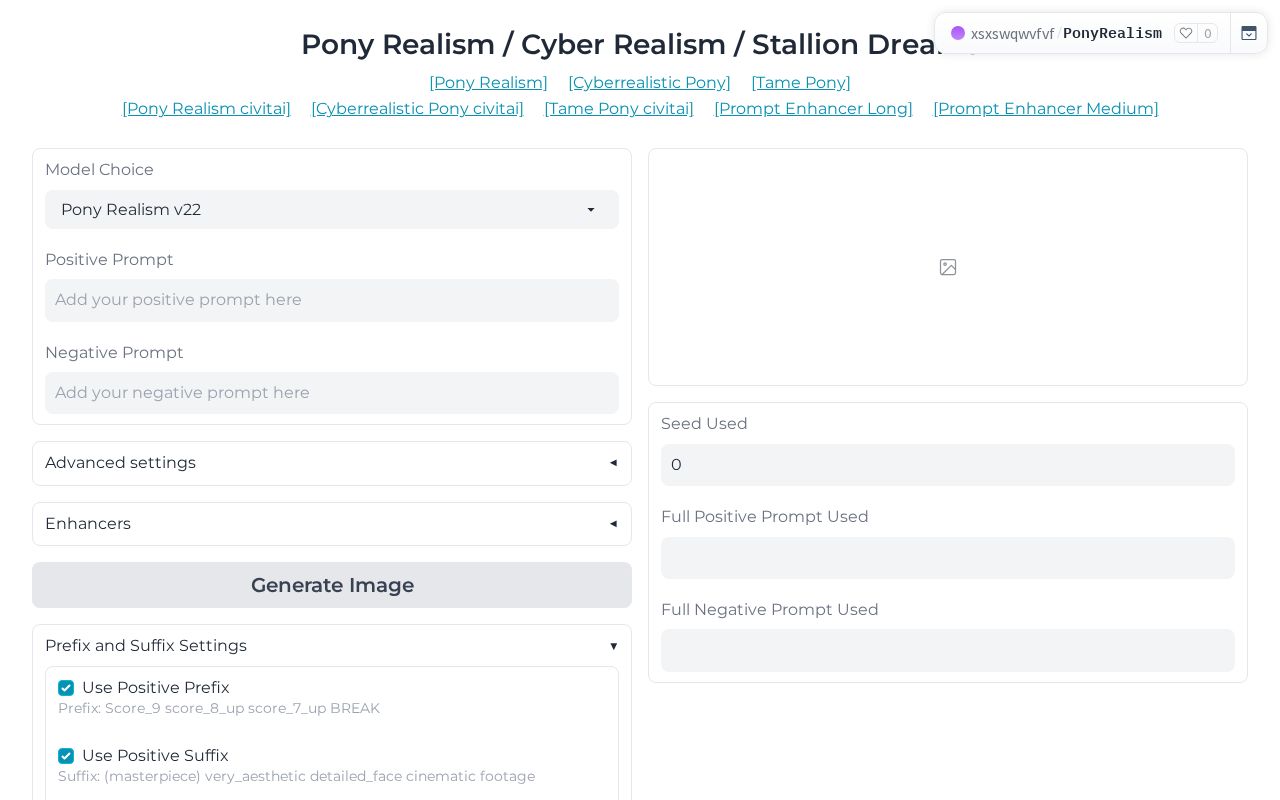The width and height of the screenshot is (1280, 800).
Task: Click the xsxswqwvfvf username link
Action: (x=1012, y=34)
